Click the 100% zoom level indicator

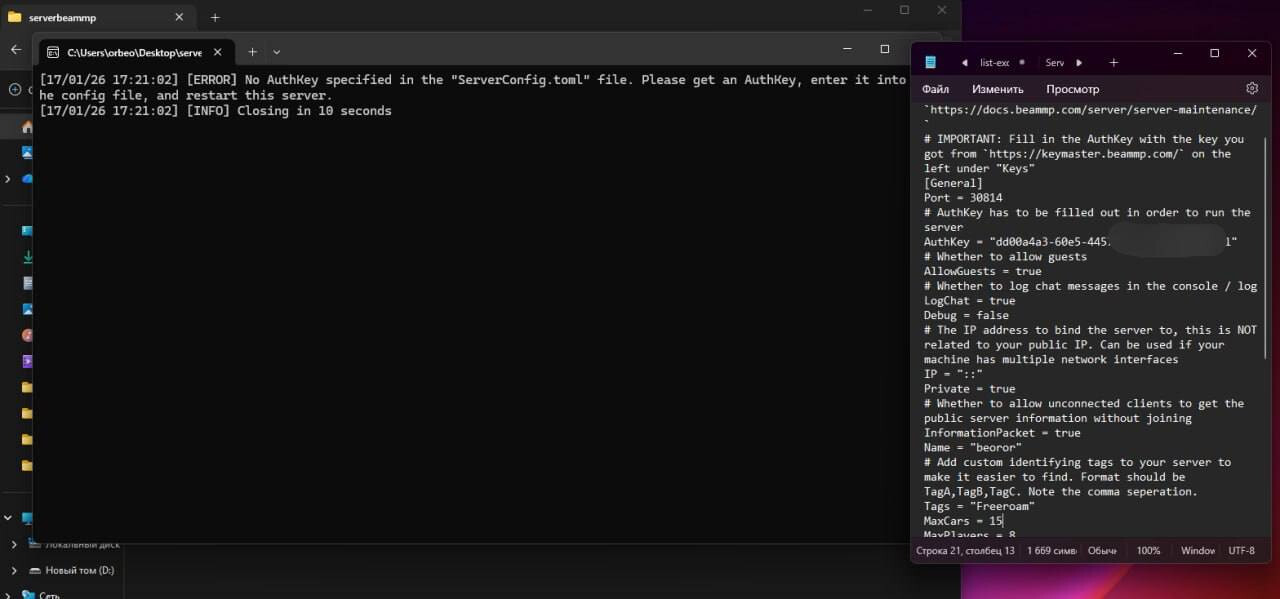[1148, 551]
